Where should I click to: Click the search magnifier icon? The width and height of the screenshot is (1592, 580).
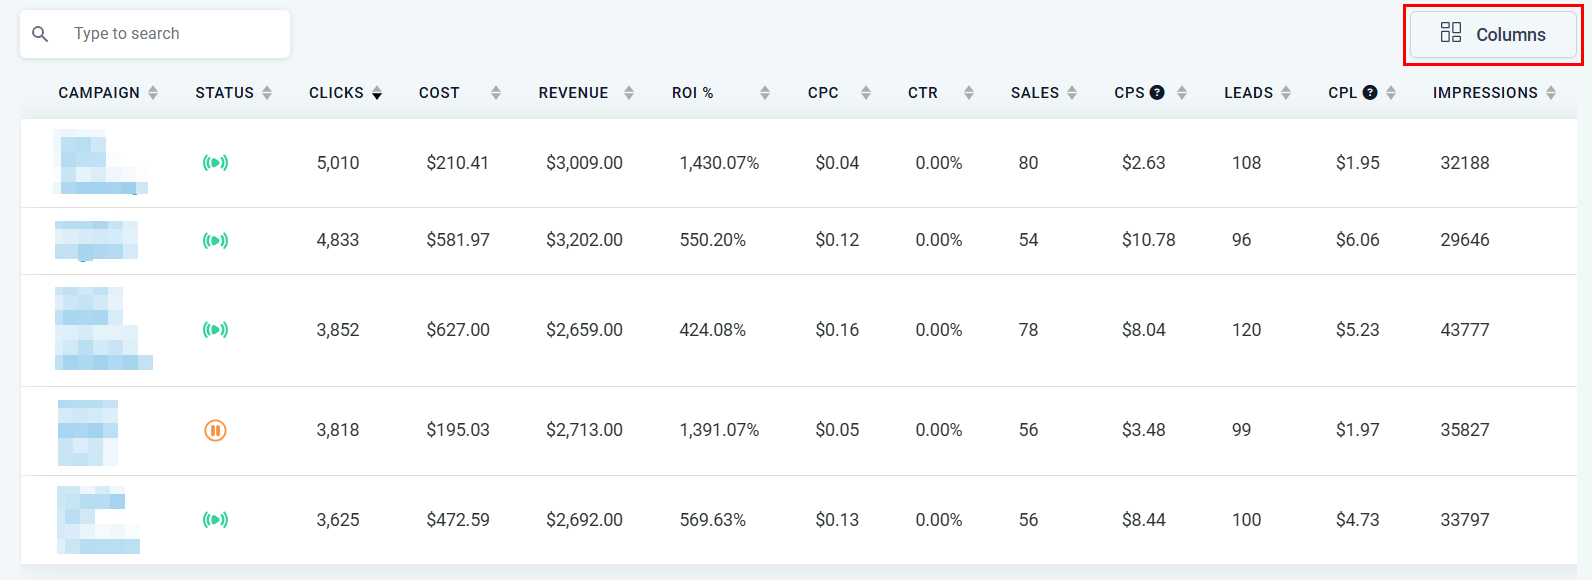(40, 34)
